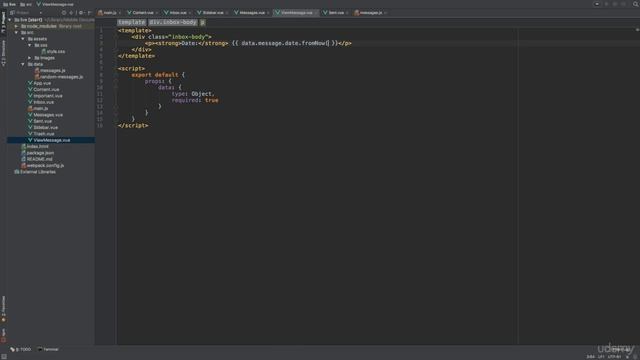Image resolution: width=640 pixels, height=360 pixels.
Task: Expand the node_modules folder
Action: click(16, 26)
